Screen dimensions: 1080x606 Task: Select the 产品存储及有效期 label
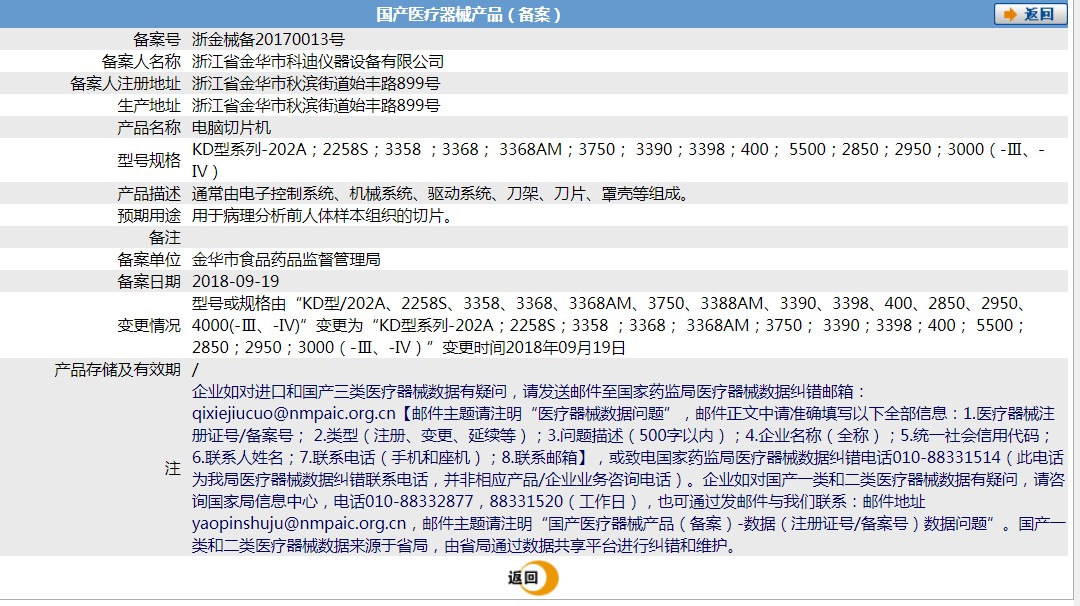[x=117, y=370]
